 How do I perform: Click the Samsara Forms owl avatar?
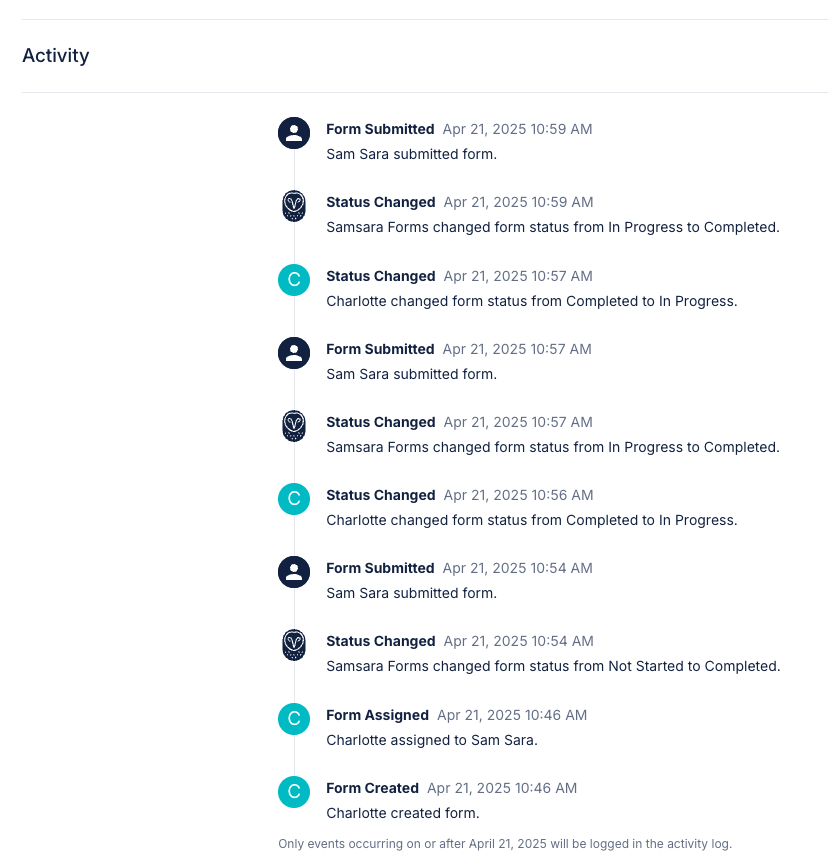293,206
